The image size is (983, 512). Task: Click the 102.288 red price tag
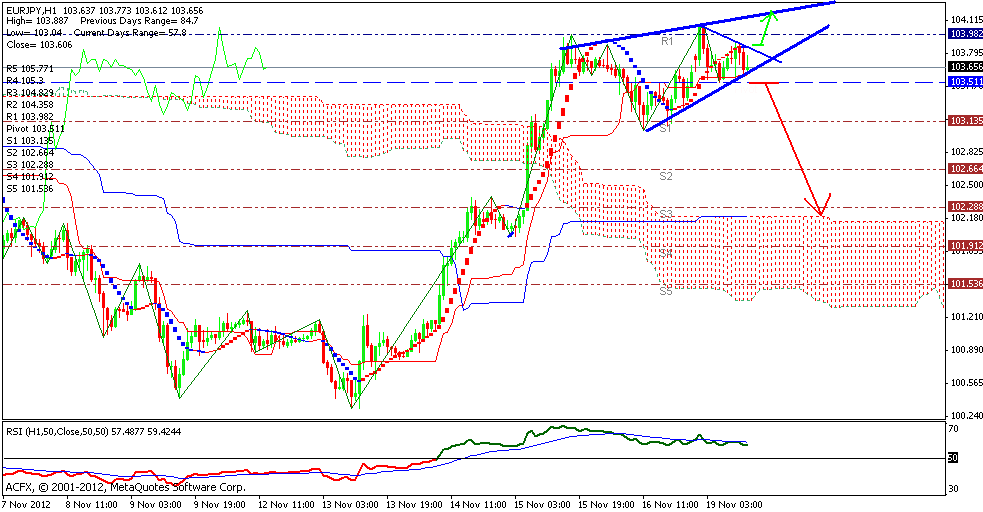coord(963,206)
